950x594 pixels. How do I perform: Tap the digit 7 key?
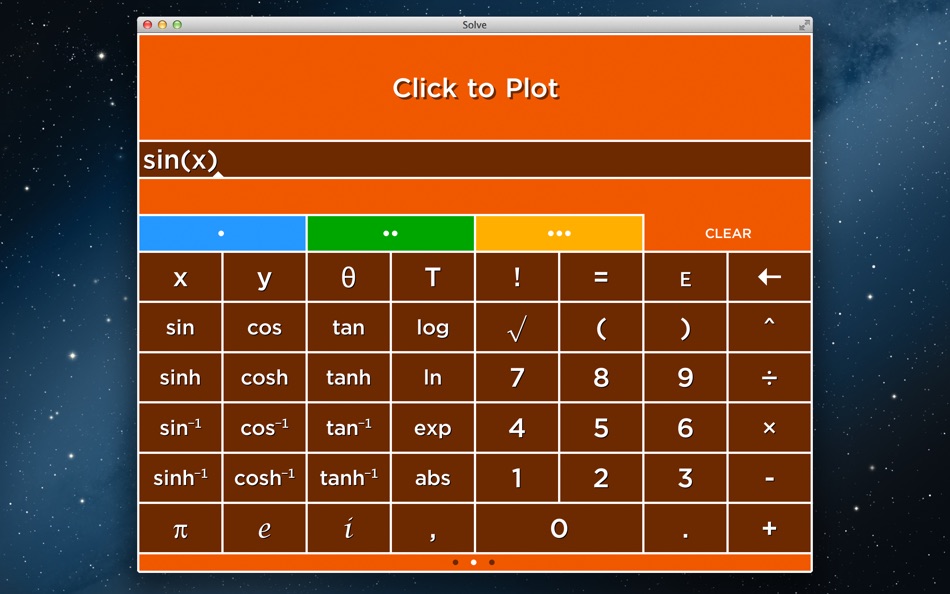click(517, 378)
